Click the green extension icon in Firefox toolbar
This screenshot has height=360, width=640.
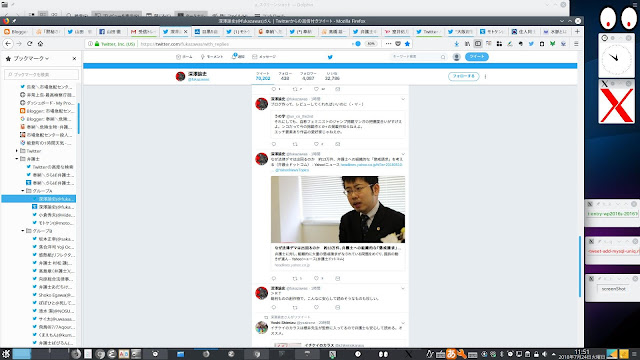pyautogui.click(x=552, y=44)
